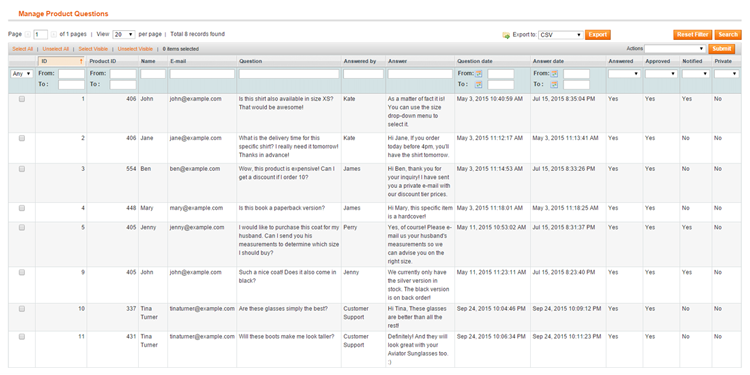Click the export file icon
Viewport: 750px width, 375px height.
506,35
